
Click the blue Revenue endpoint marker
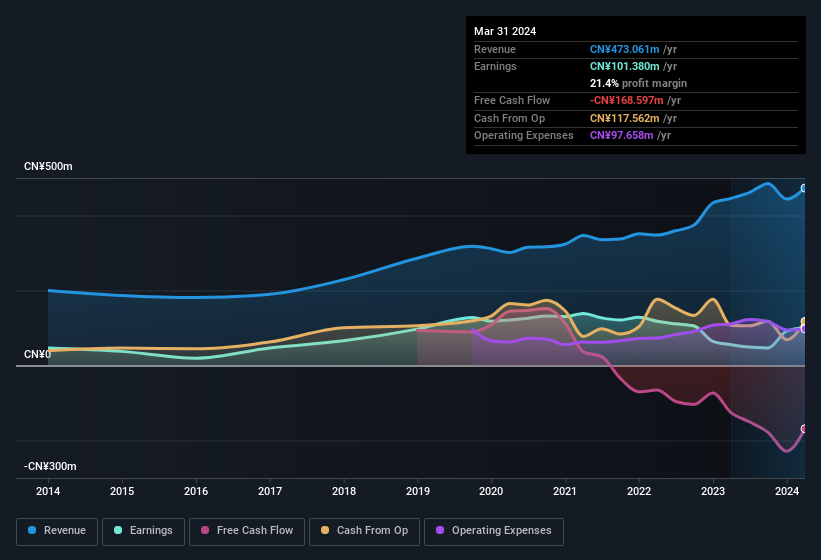804,188
